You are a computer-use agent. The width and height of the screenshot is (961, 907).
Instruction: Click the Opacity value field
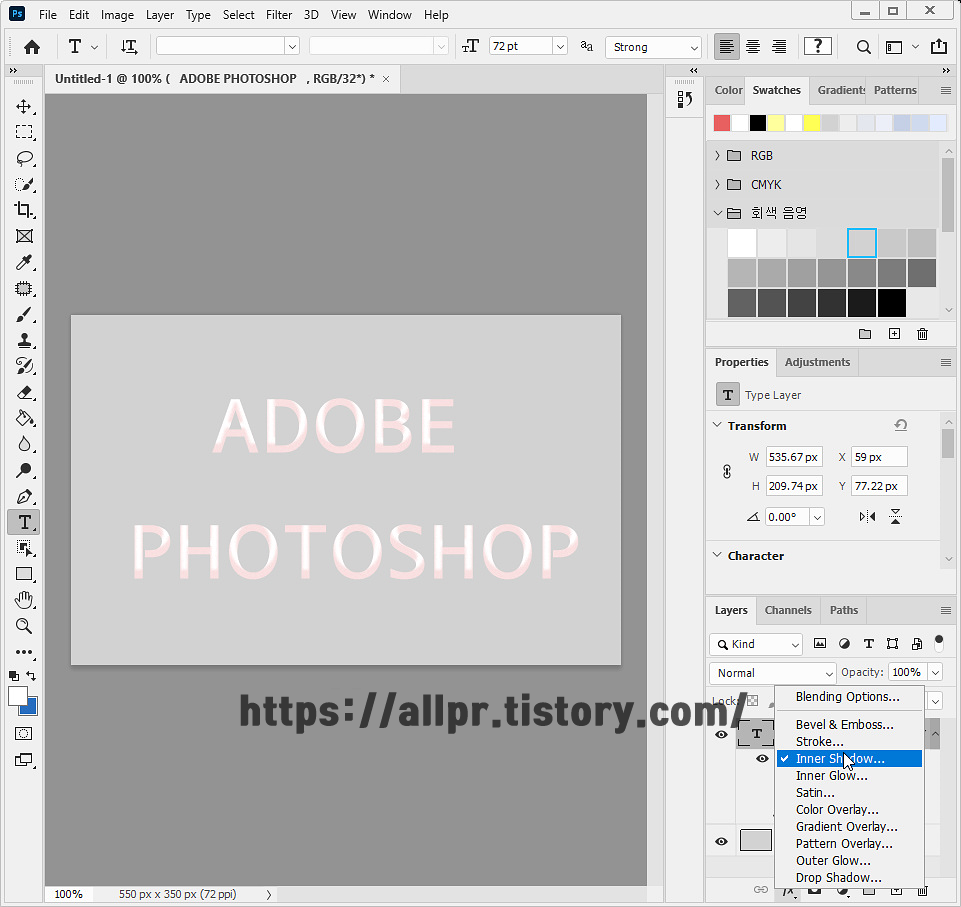click(907, 672)
